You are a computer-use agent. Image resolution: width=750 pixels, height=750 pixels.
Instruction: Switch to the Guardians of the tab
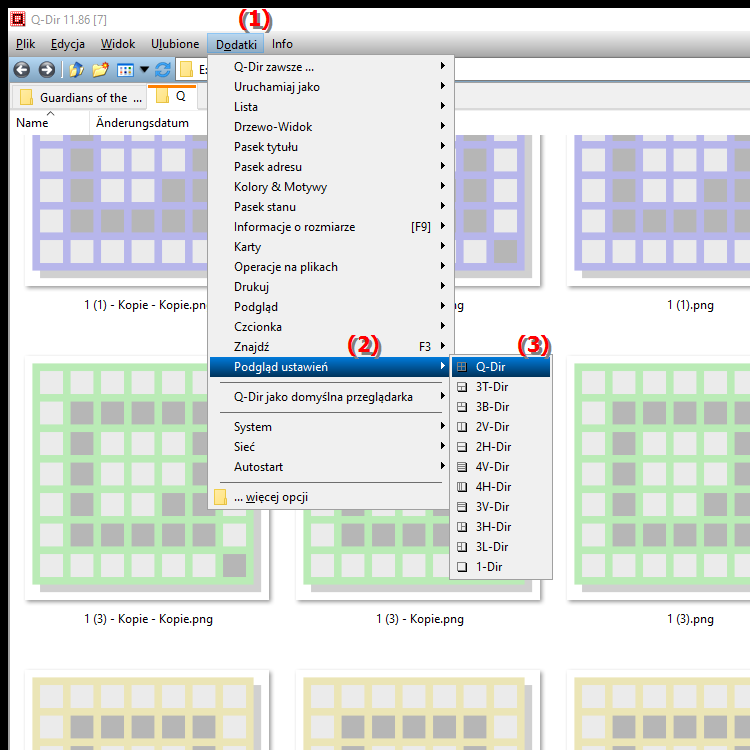coord(79,98)
